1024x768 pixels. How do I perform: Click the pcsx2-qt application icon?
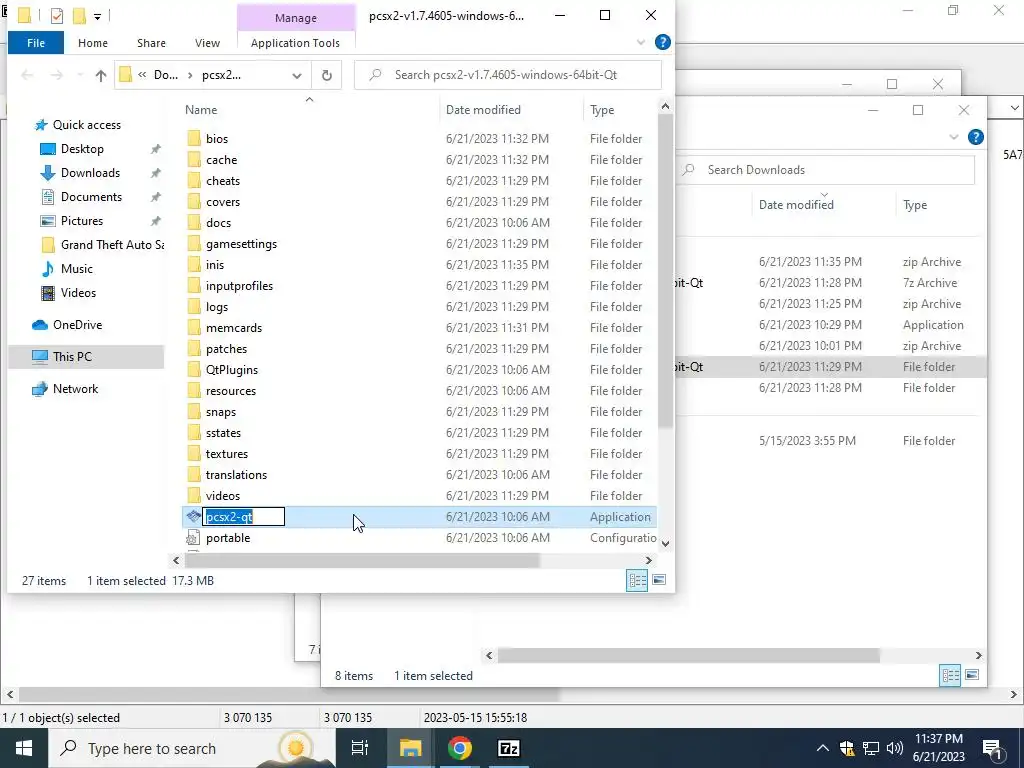click(193, 517)
